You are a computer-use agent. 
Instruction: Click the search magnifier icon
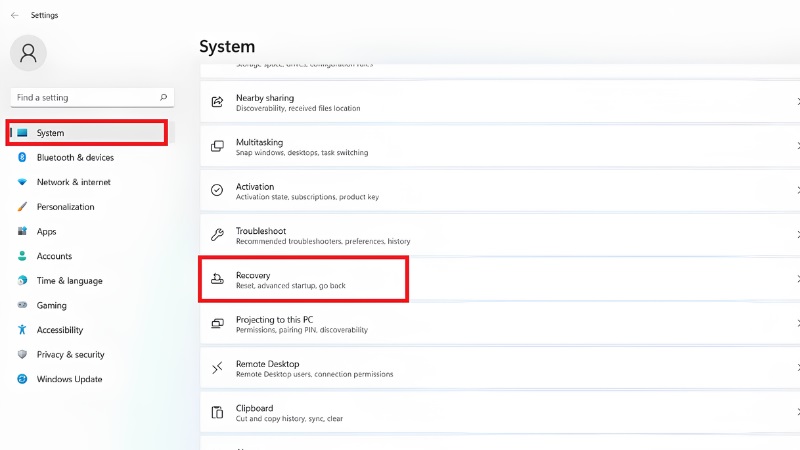163,97
